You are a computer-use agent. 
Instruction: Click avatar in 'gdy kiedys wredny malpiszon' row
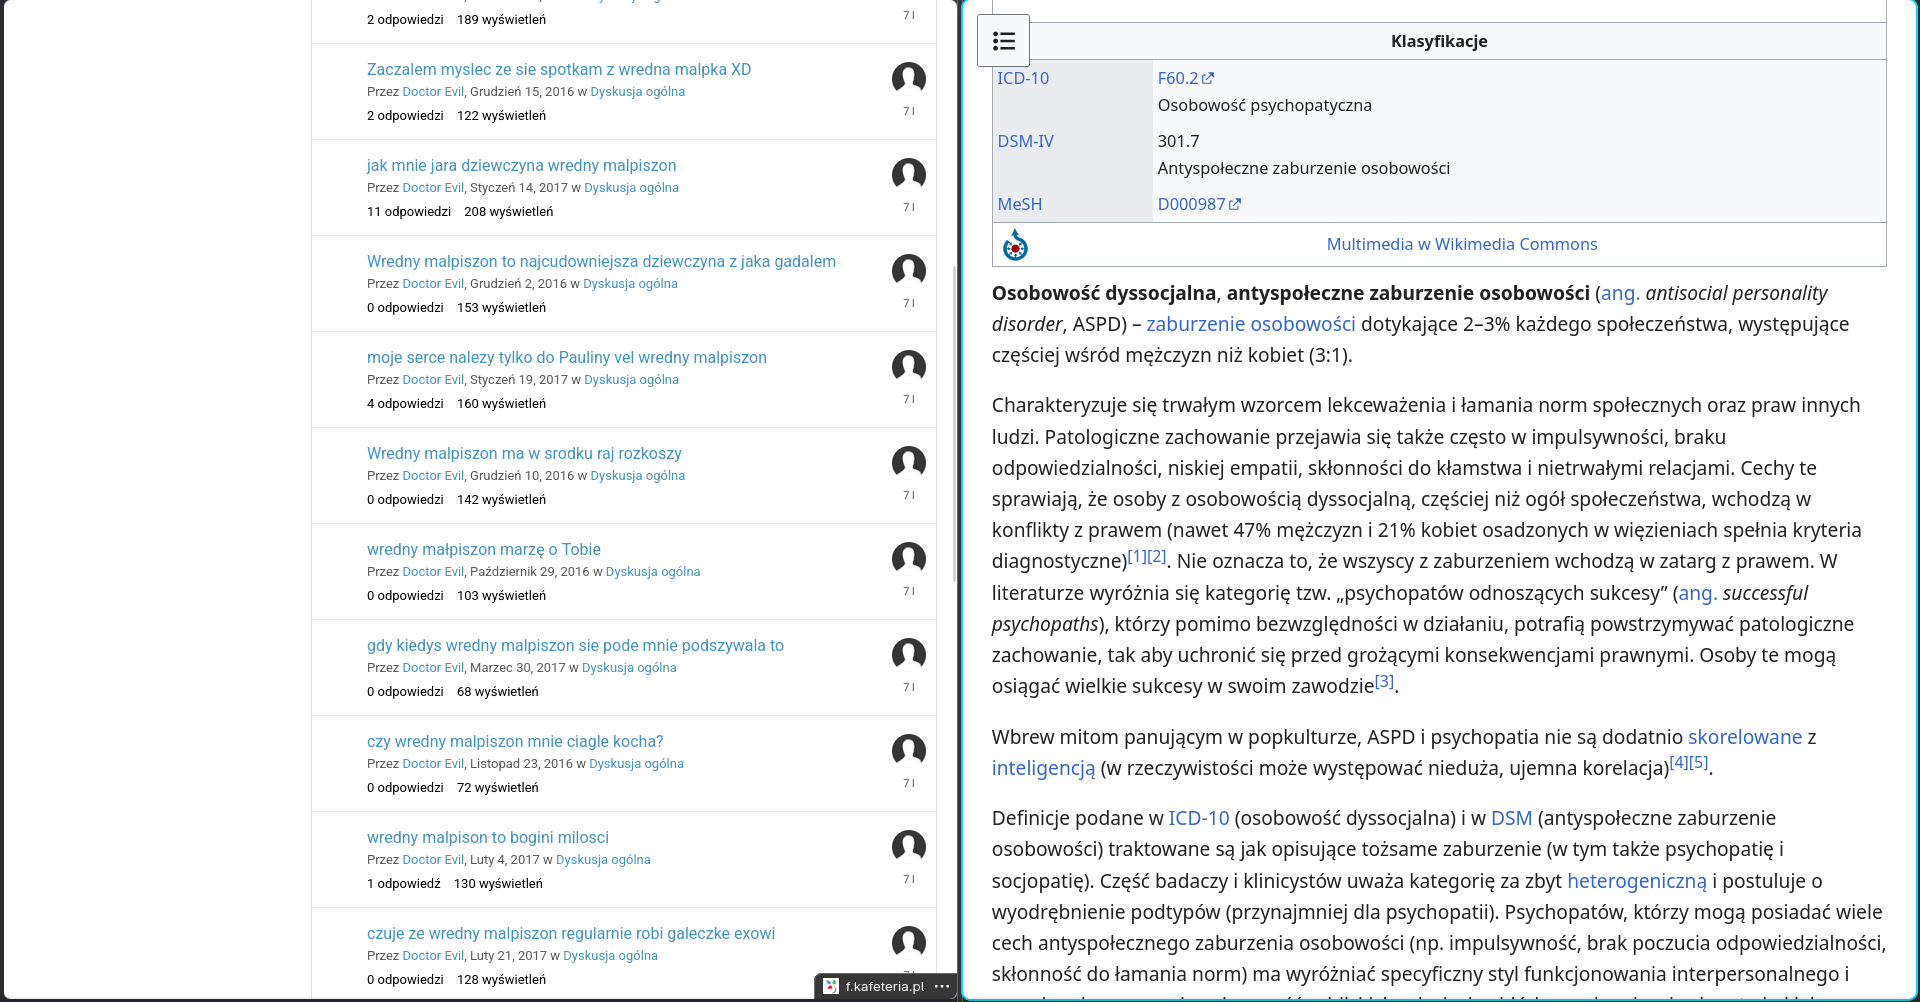909,655
